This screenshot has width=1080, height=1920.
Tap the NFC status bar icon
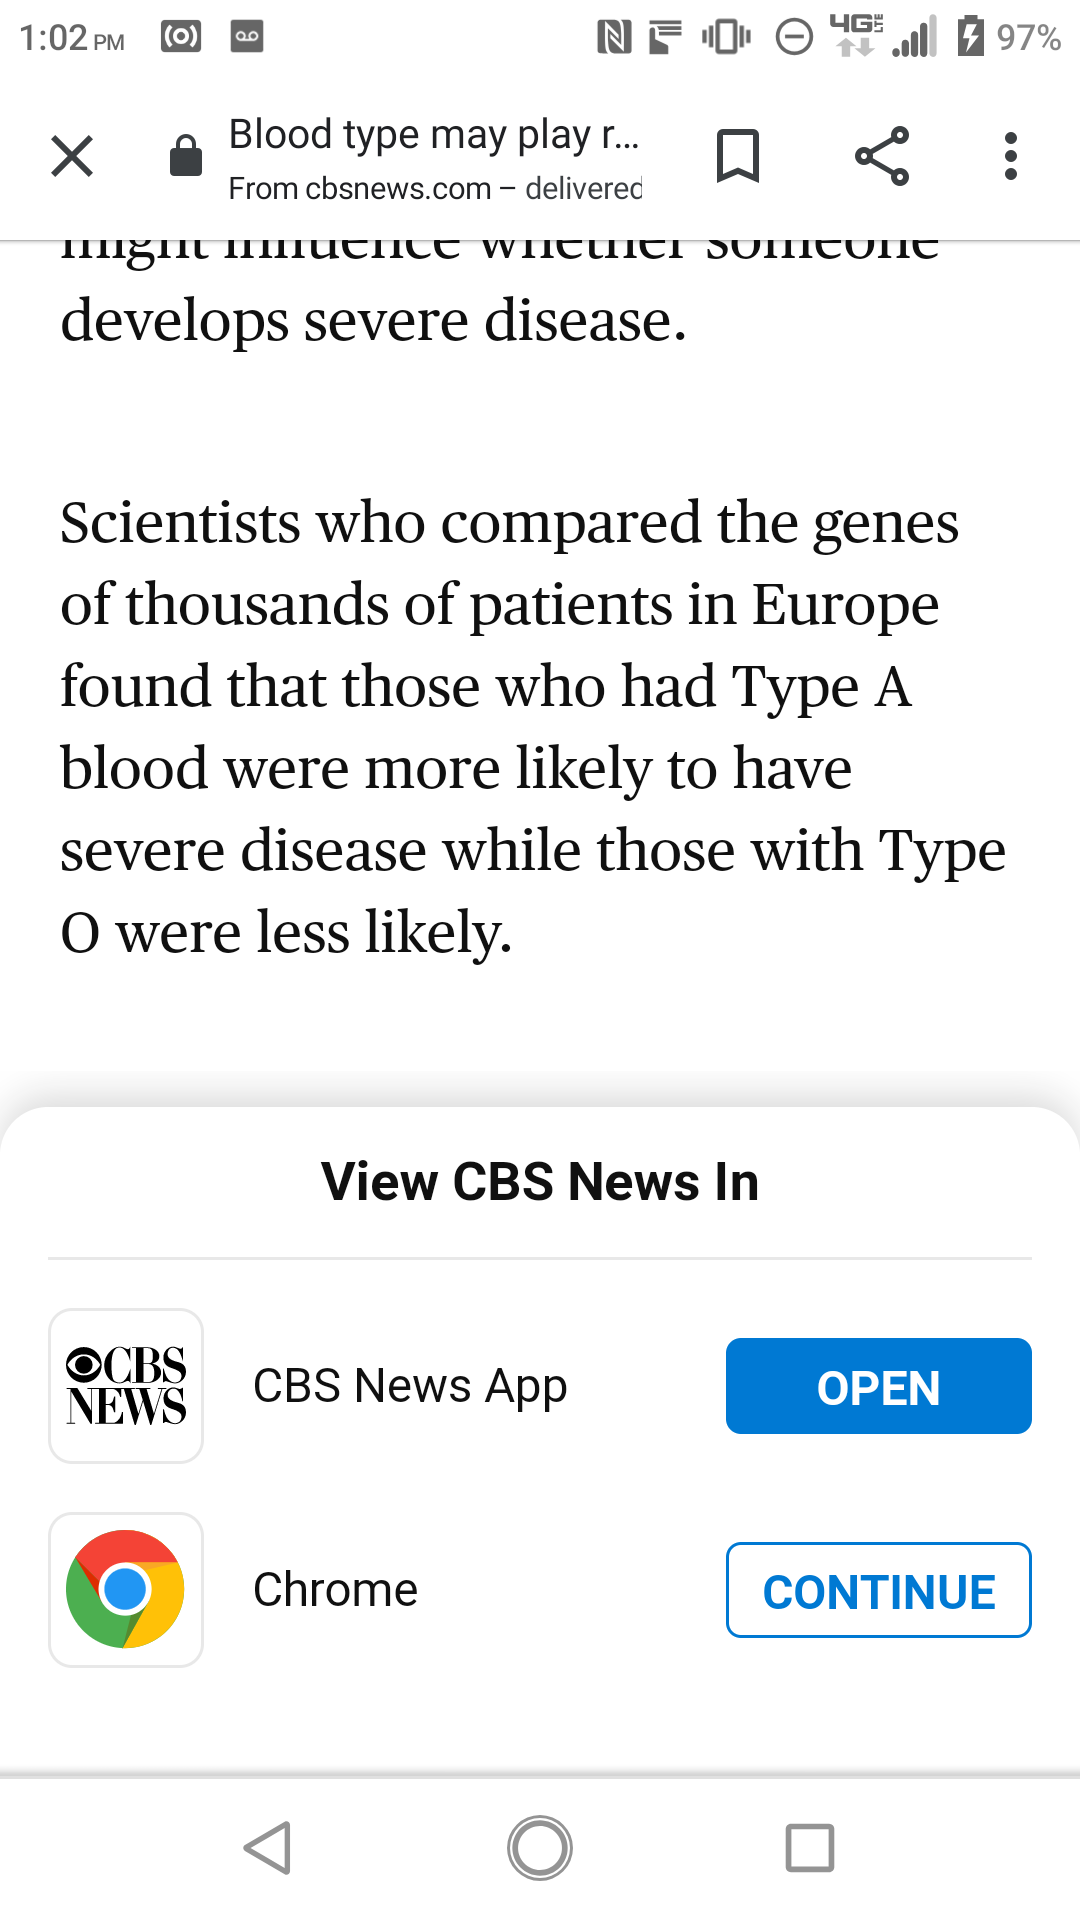pos(613,37)
